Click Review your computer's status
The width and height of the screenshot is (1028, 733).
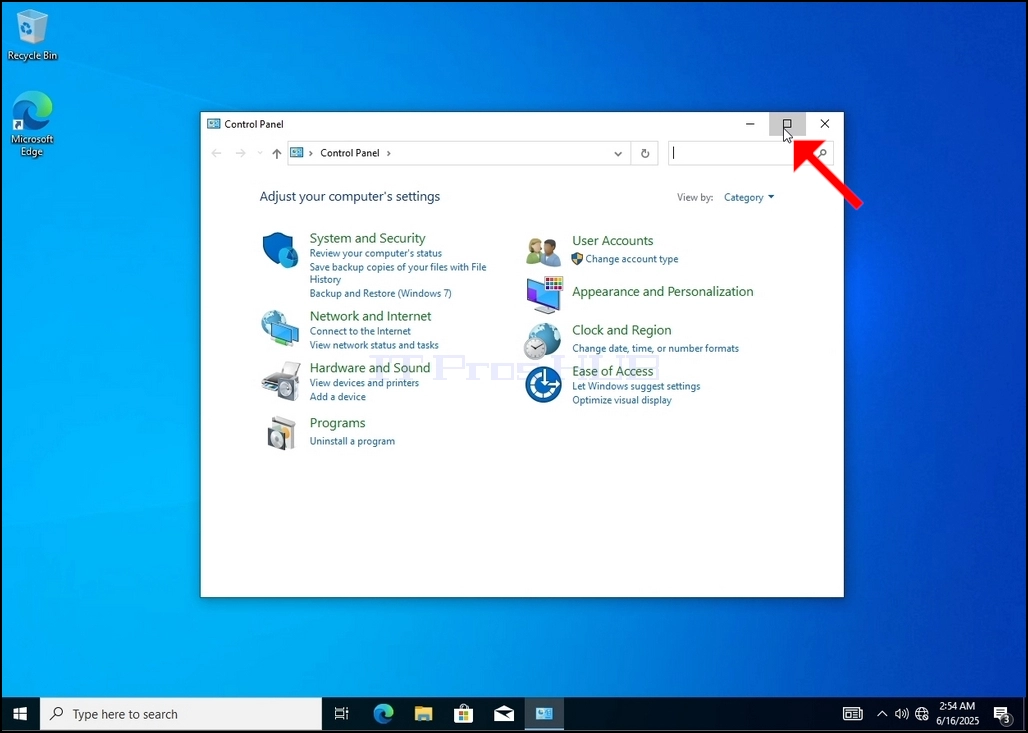376,253
